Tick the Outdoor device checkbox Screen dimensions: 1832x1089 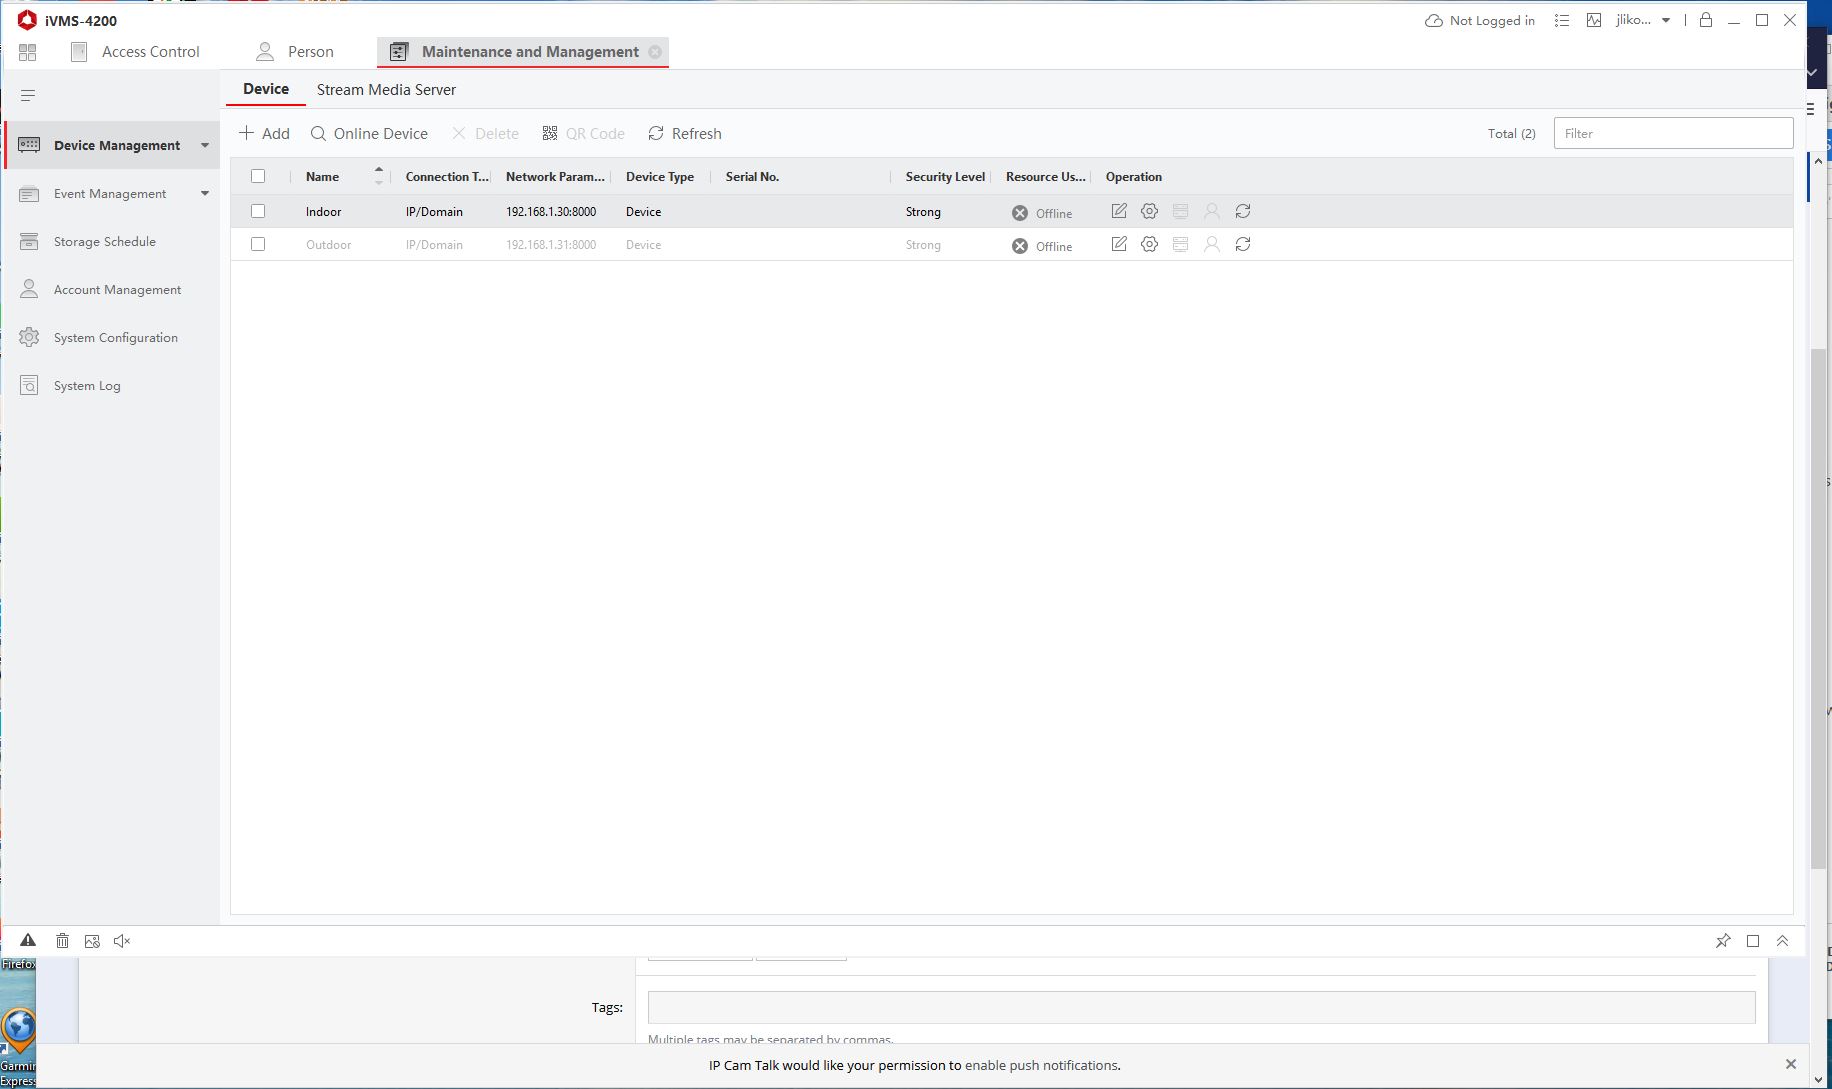click(x=258, y=244)
